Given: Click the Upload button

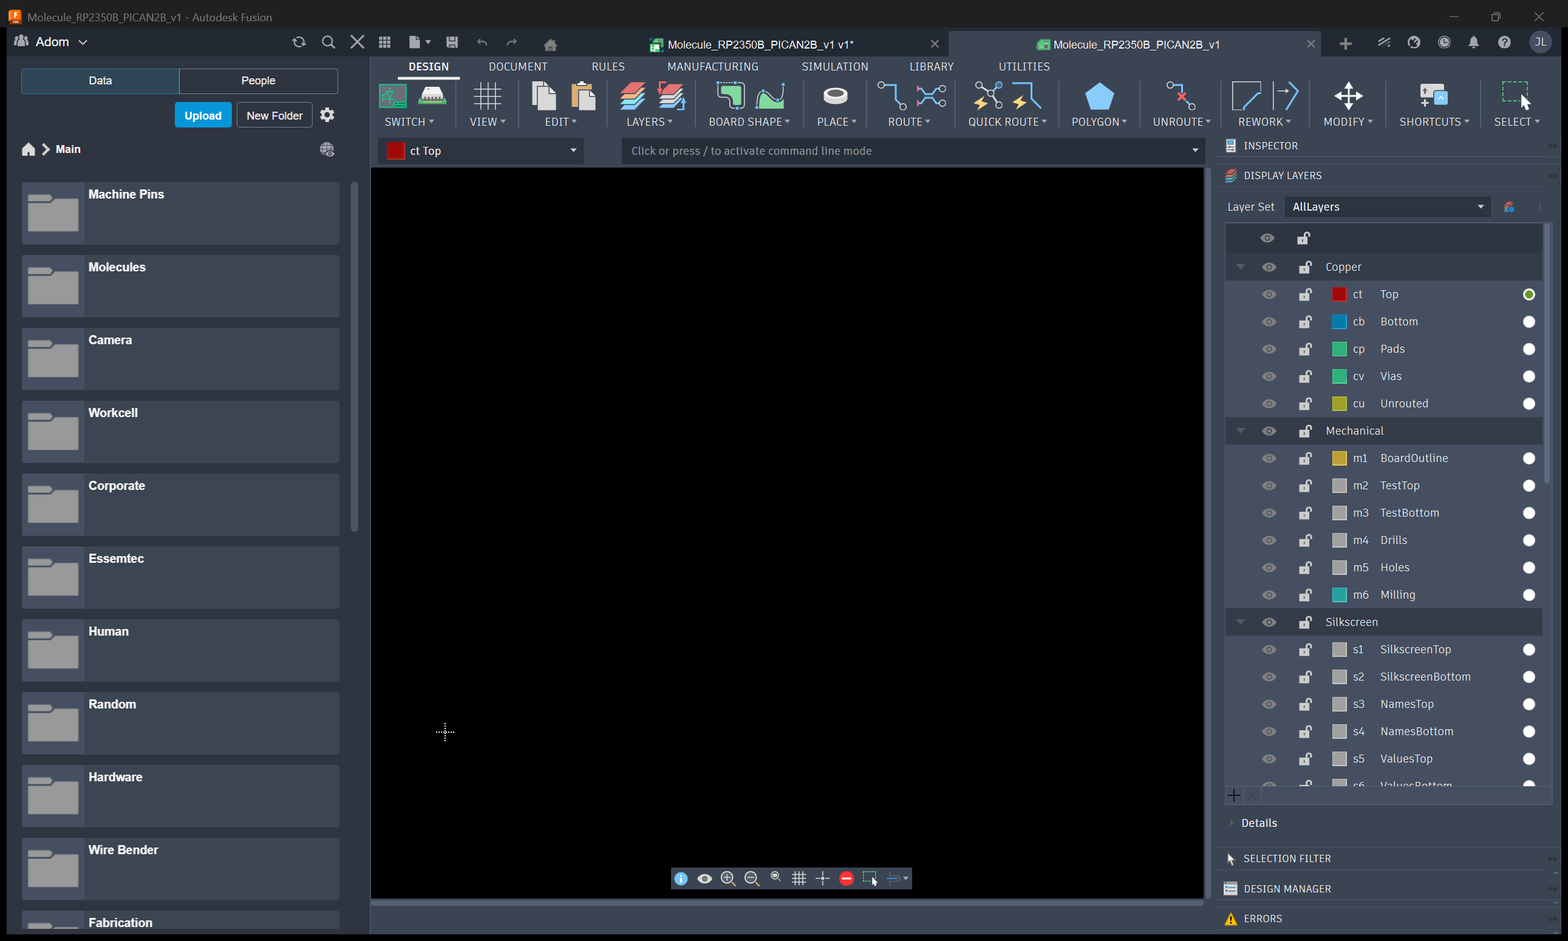Looking at the screenshot, I should 203,116.
